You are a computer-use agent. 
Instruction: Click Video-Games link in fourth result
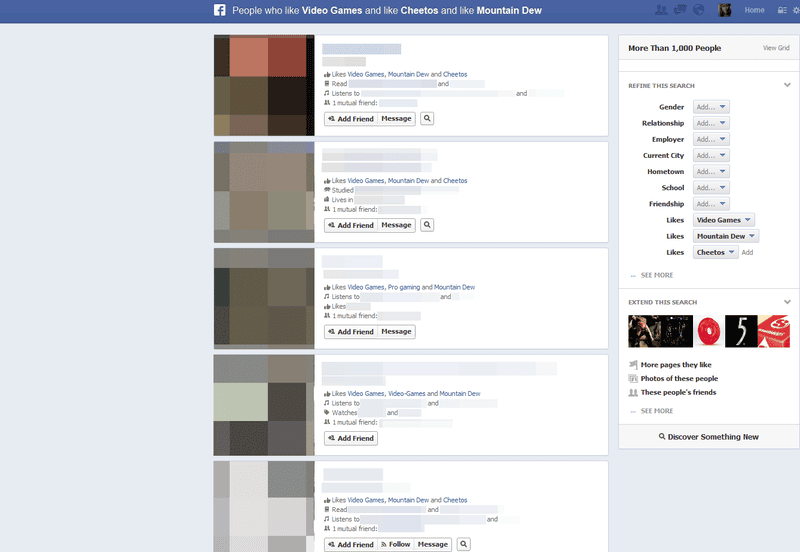407,394
